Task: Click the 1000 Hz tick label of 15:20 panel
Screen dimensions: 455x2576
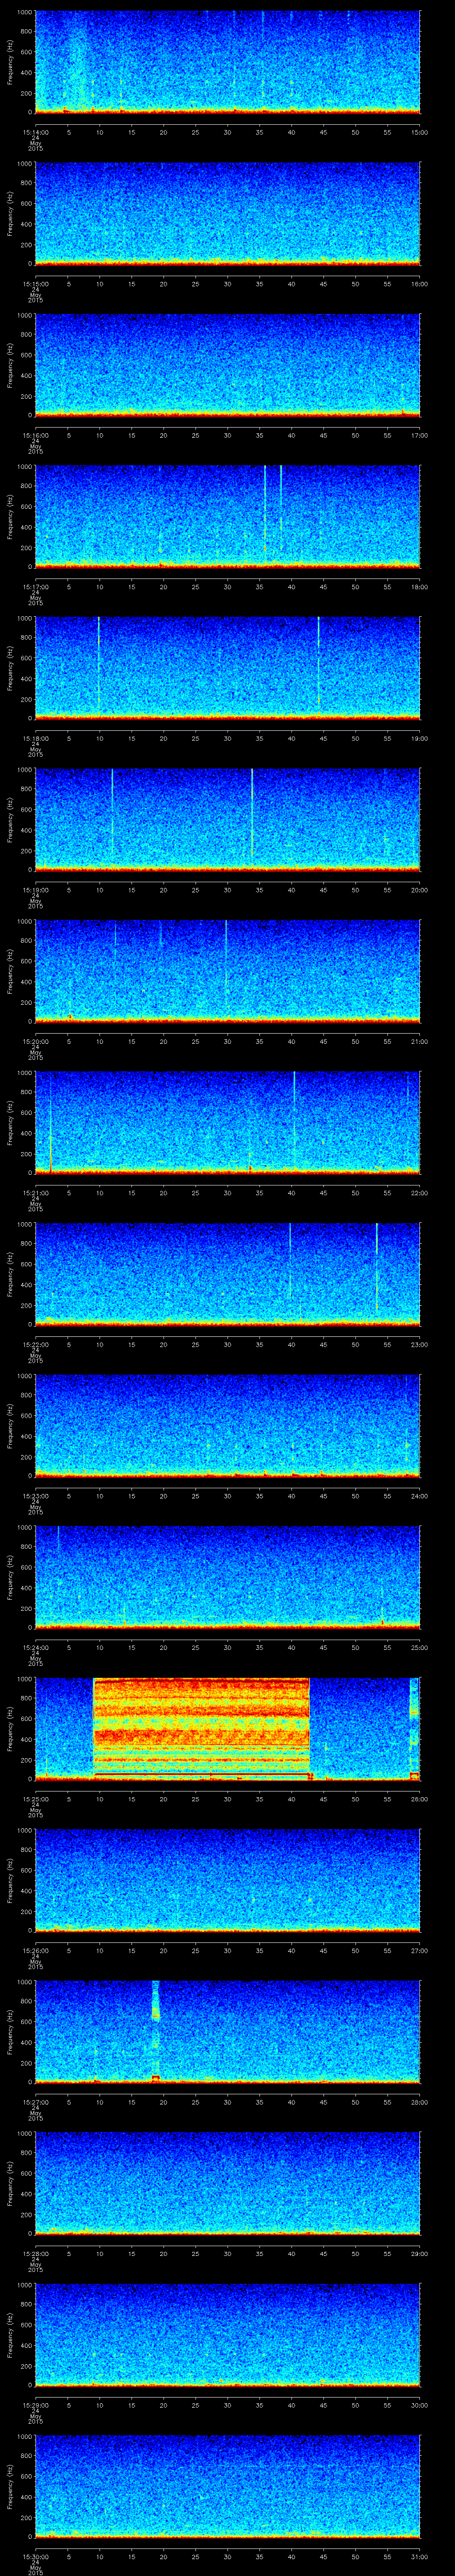Action: (24, 922)
